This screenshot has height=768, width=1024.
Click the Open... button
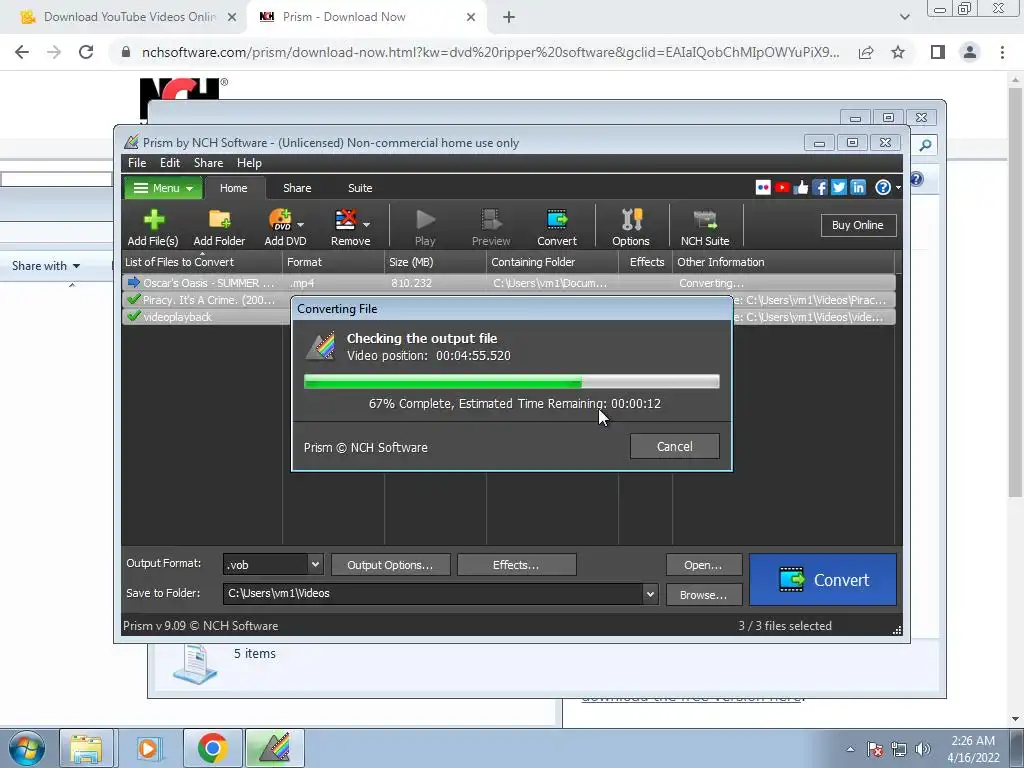704,565
